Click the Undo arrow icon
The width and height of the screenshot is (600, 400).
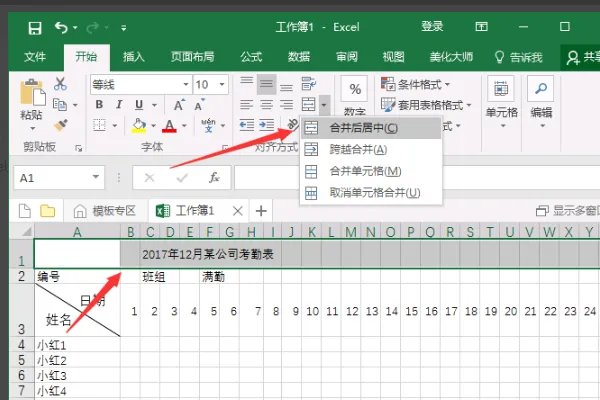click(x=61, y=28)
